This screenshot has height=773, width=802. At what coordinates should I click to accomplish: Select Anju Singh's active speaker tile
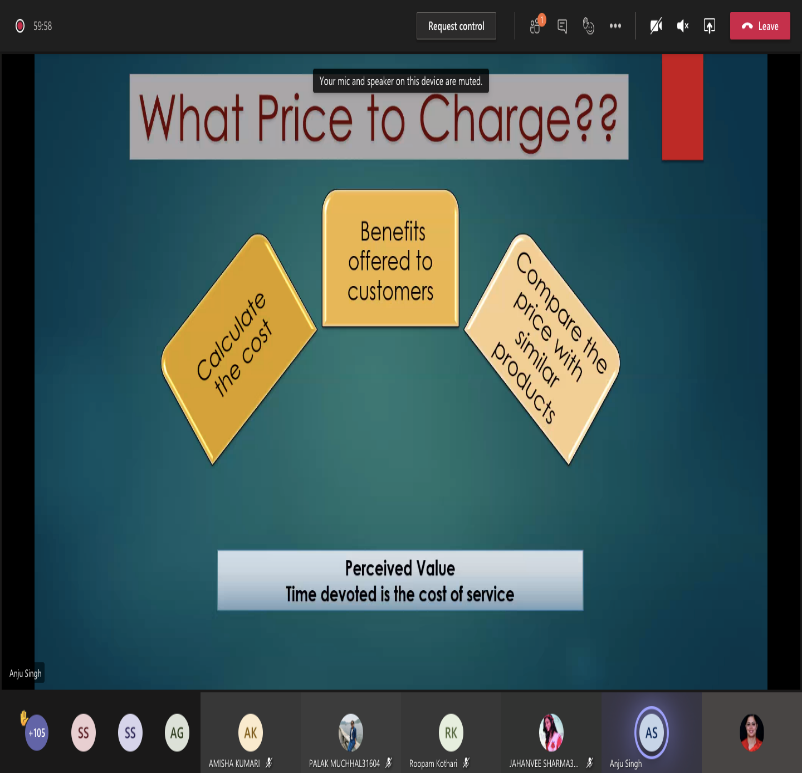651,732
